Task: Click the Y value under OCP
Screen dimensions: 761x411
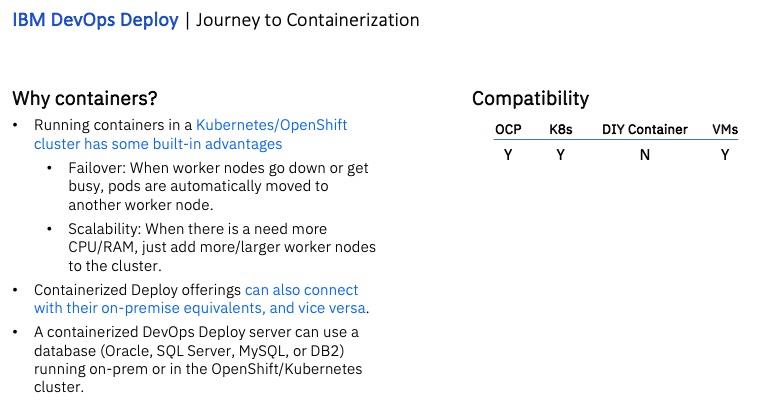Action: tap(508, 155)
